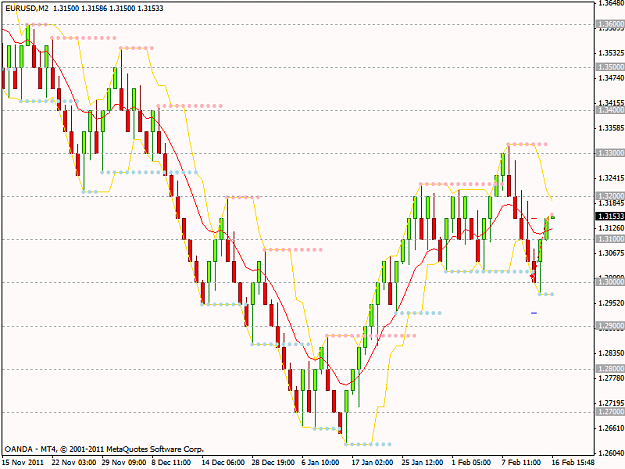Click the 1.31260 price axis label
The width and height of the screenshot is (625, 469).
(x=611, y=228)
